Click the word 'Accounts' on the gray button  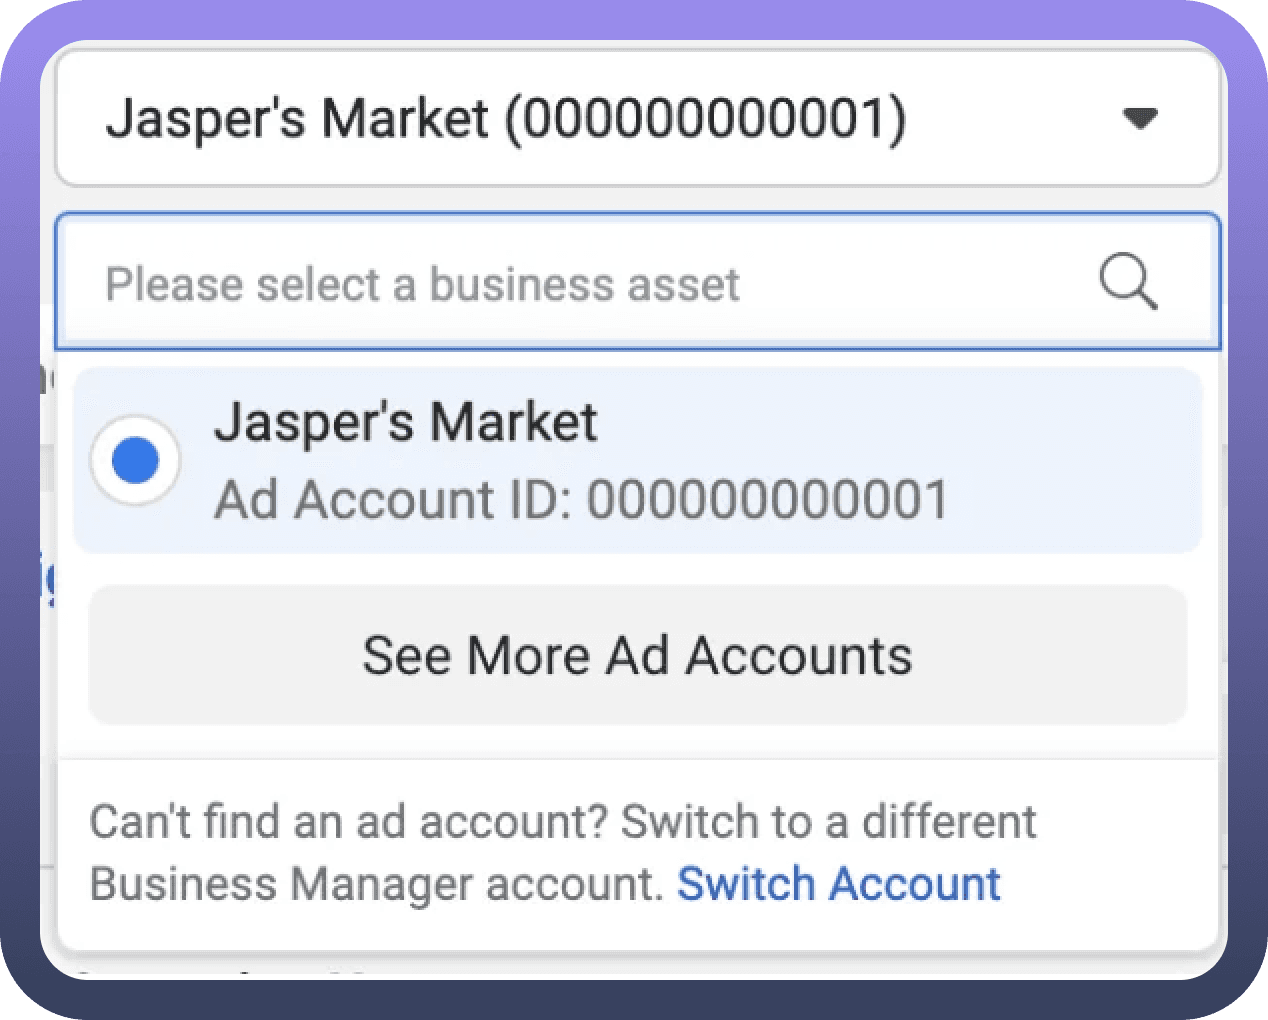[x=798, y=656]
